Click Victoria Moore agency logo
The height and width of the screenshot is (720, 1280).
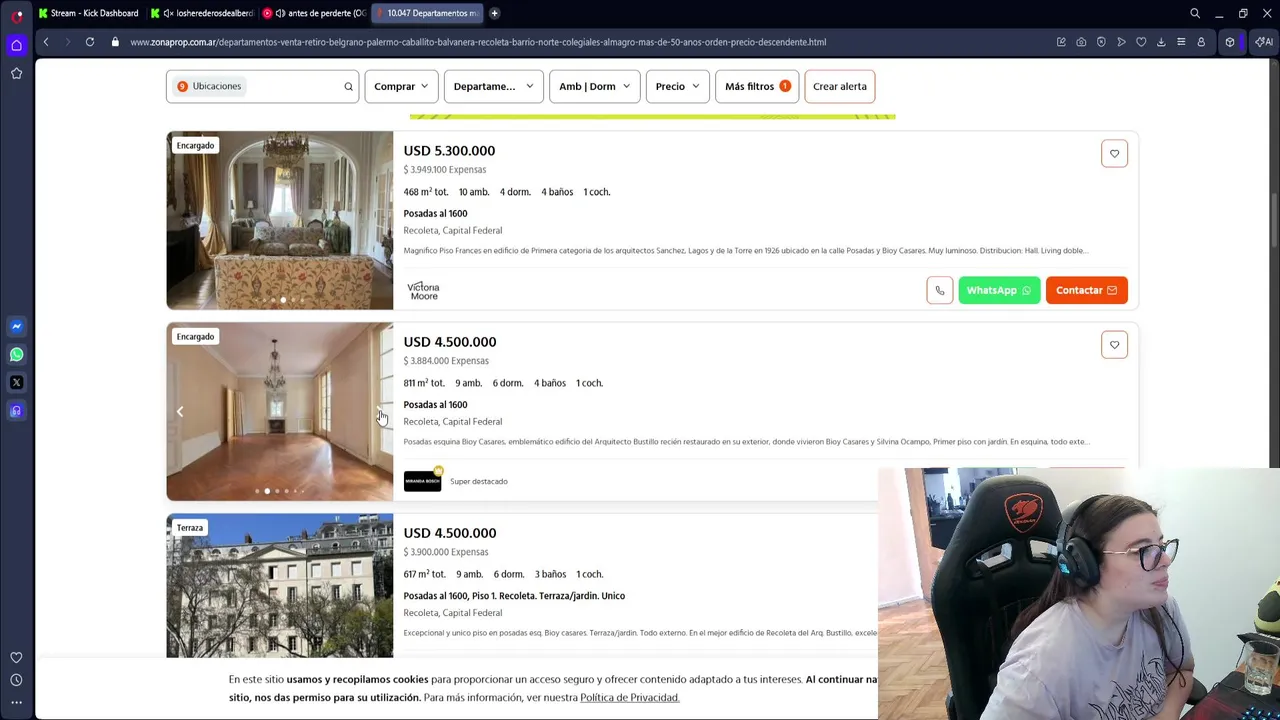point(423,290)
